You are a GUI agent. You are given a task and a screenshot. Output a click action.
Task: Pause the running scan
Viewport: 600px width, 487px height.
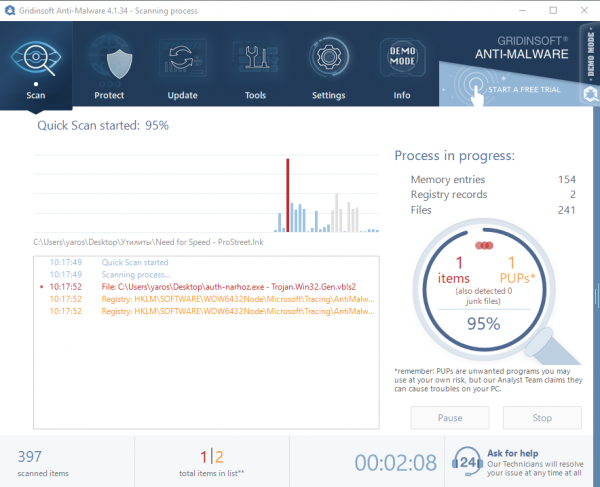pos(450,418)
